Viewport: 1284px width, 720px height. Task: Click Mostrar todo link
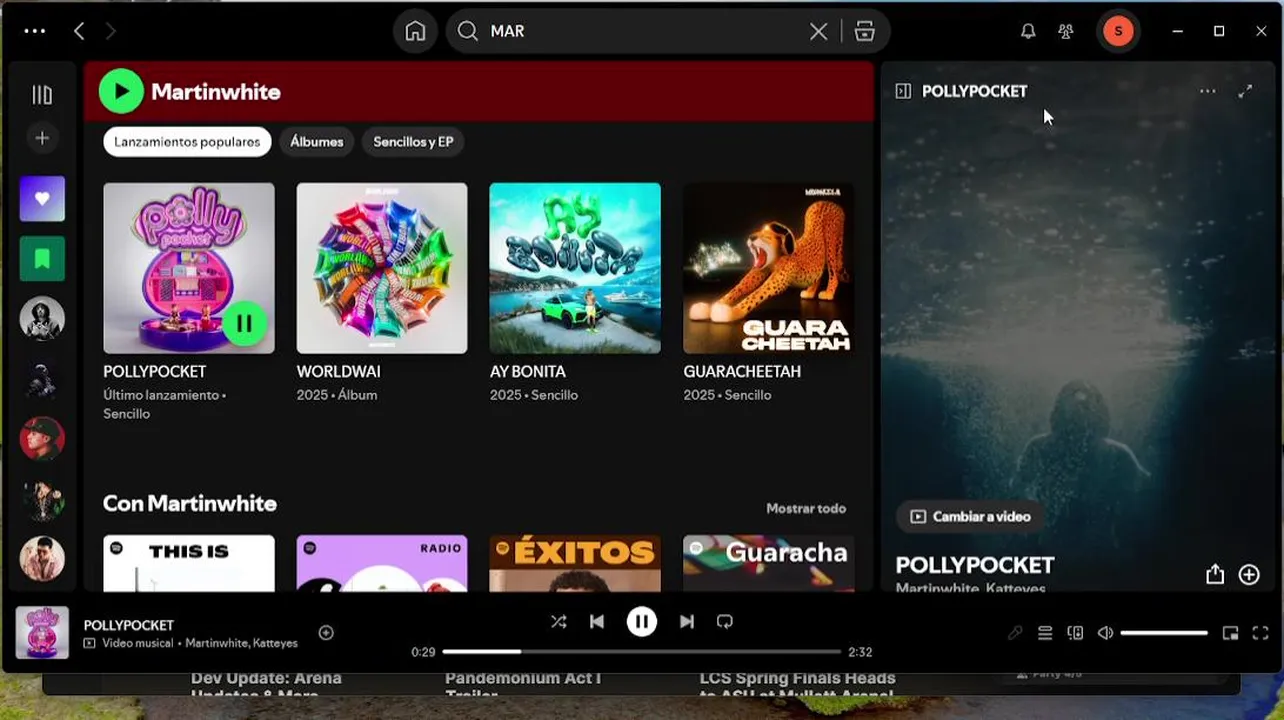[806, 508]
